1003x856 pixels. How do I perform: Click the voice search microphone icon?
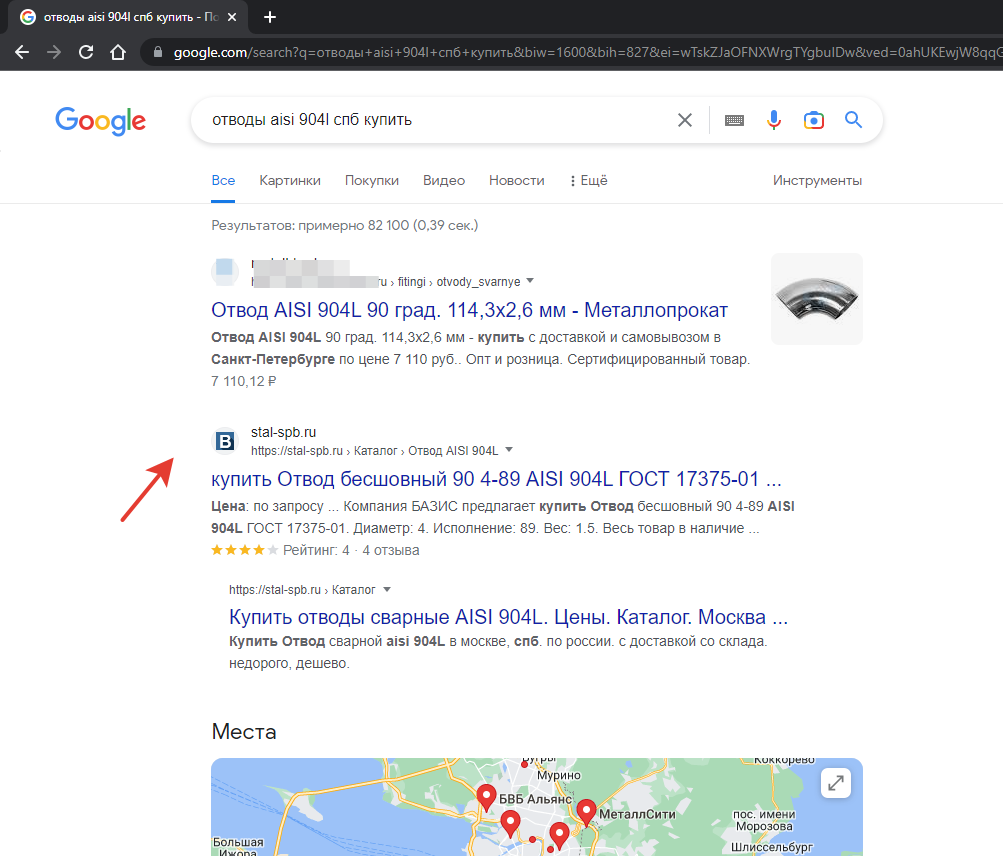click(774, 120)
